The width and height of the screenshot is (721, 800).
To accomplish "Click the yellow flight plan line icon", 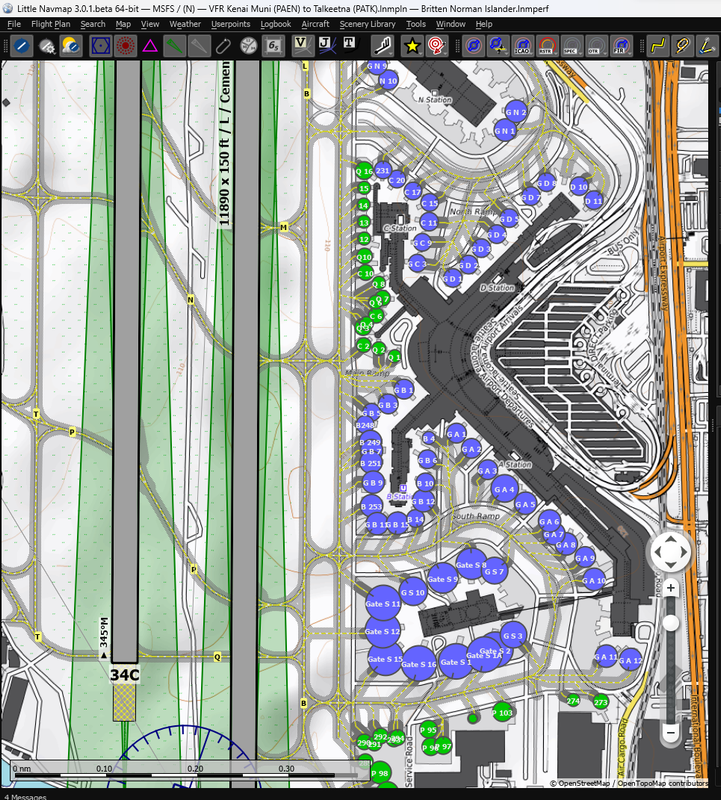I will pyautogui.click(x=658, y=46).
